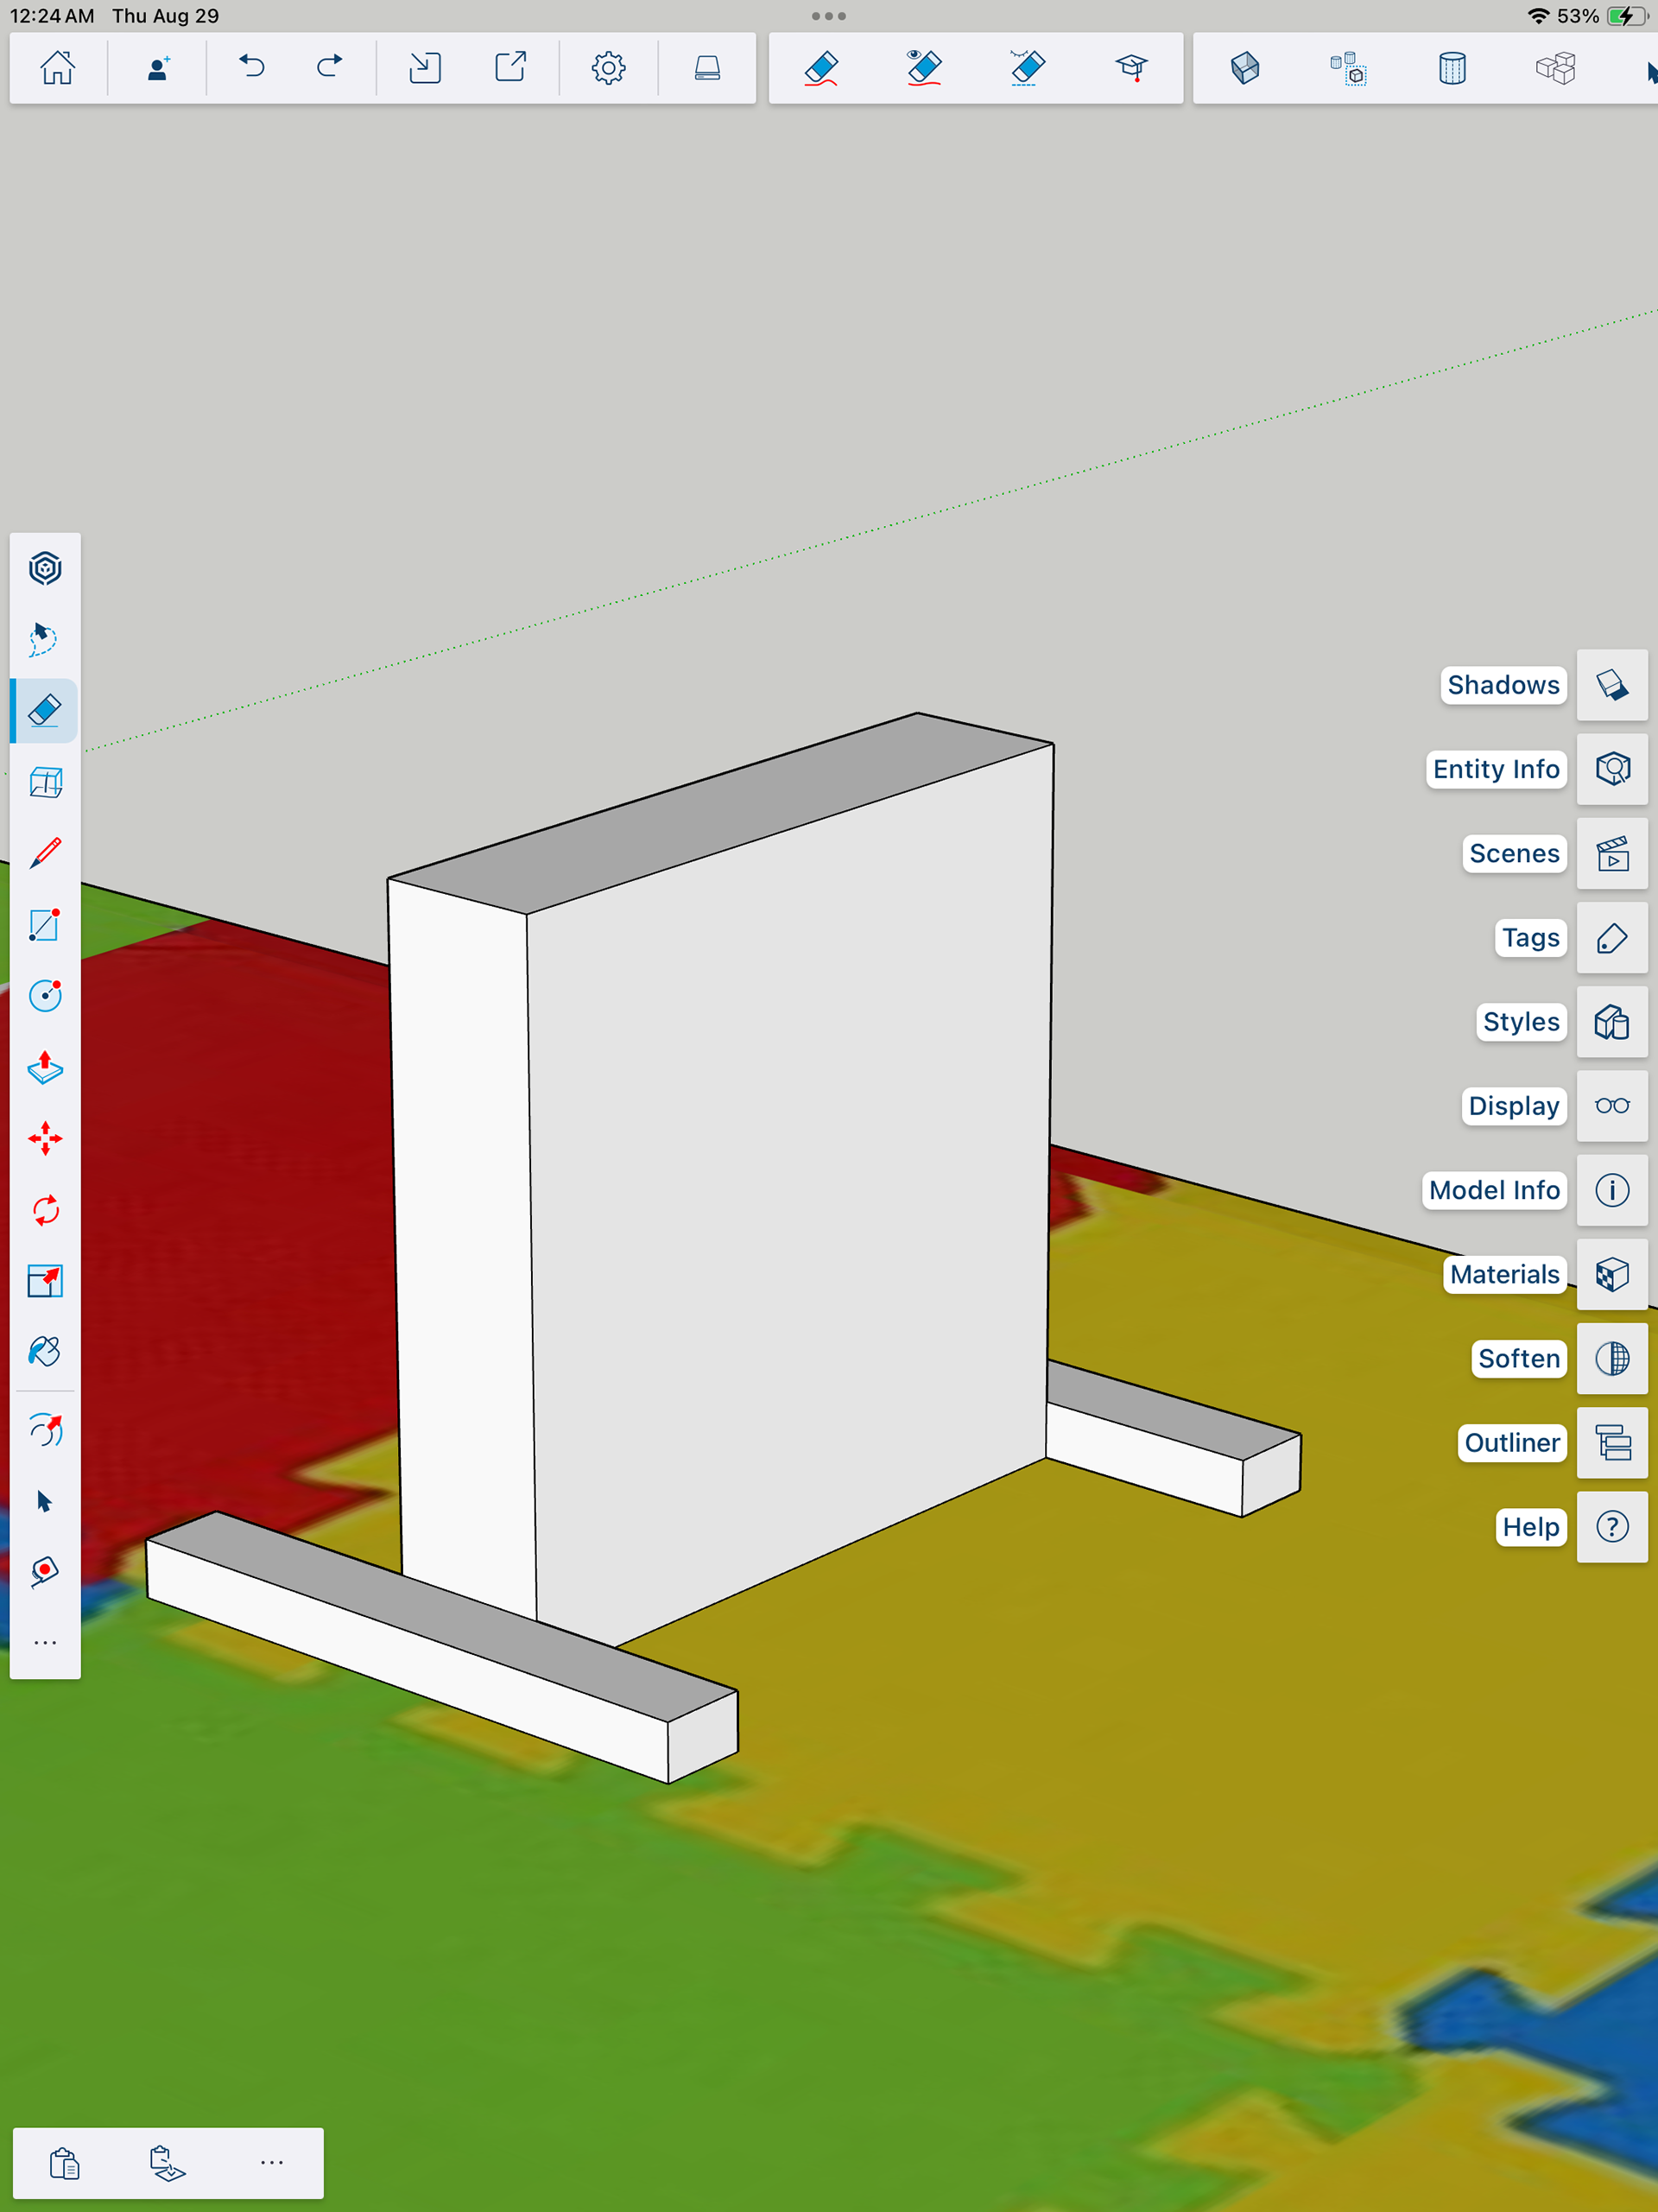Expand the left toolbar's more options ellipsis
Image resolution: width=1658 pixels, height=2212 pixels.
(45, 1643)
